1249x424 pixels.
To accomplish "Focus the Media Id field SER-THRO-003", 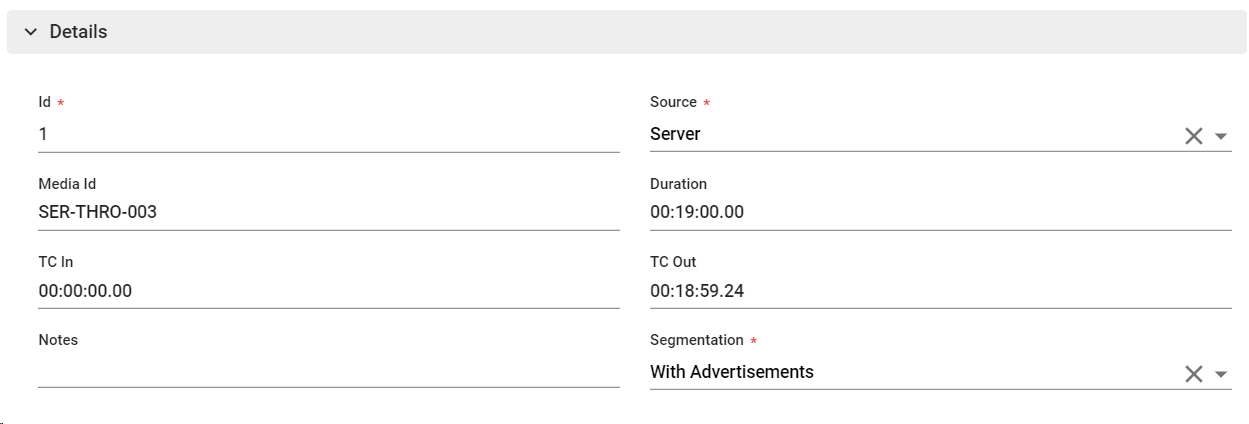I will pos(328,212).
